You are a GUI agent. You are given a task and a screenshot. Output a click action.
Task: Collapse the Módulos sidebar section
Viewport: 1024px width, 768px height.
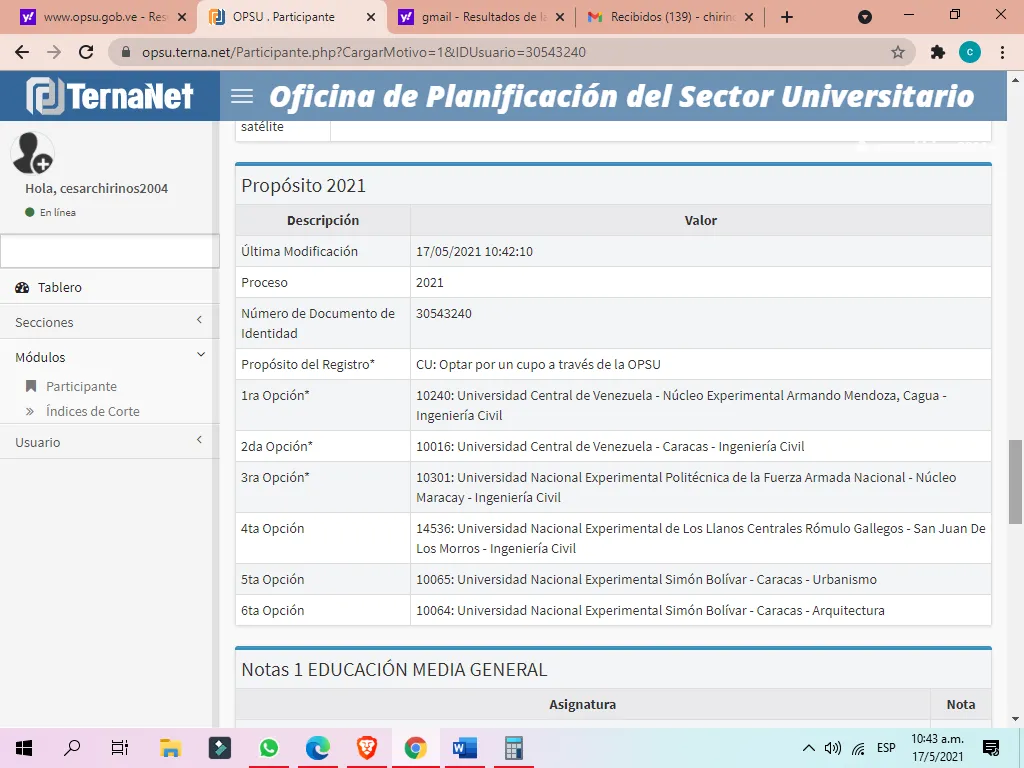click(x=110, y=357)
